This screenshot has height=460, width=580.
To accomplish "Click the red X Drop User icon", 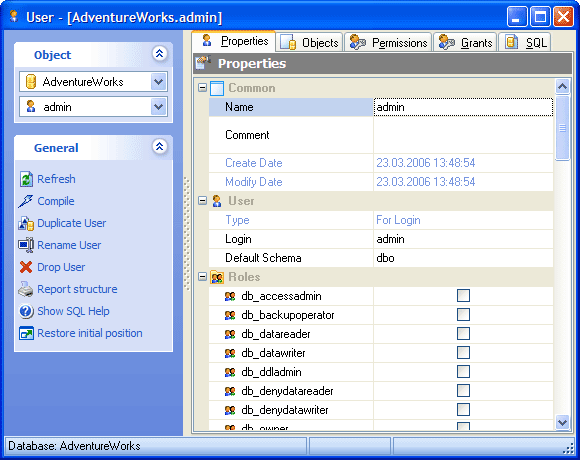I will click(x=26, y=267).
